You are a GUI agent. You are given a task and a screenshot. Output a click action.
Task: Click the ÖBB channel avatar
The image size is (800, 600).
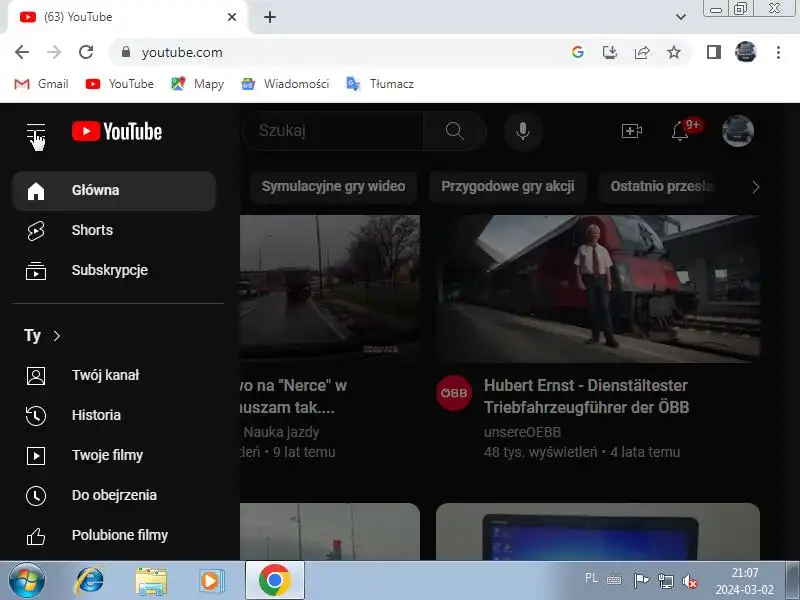(454, 393)
